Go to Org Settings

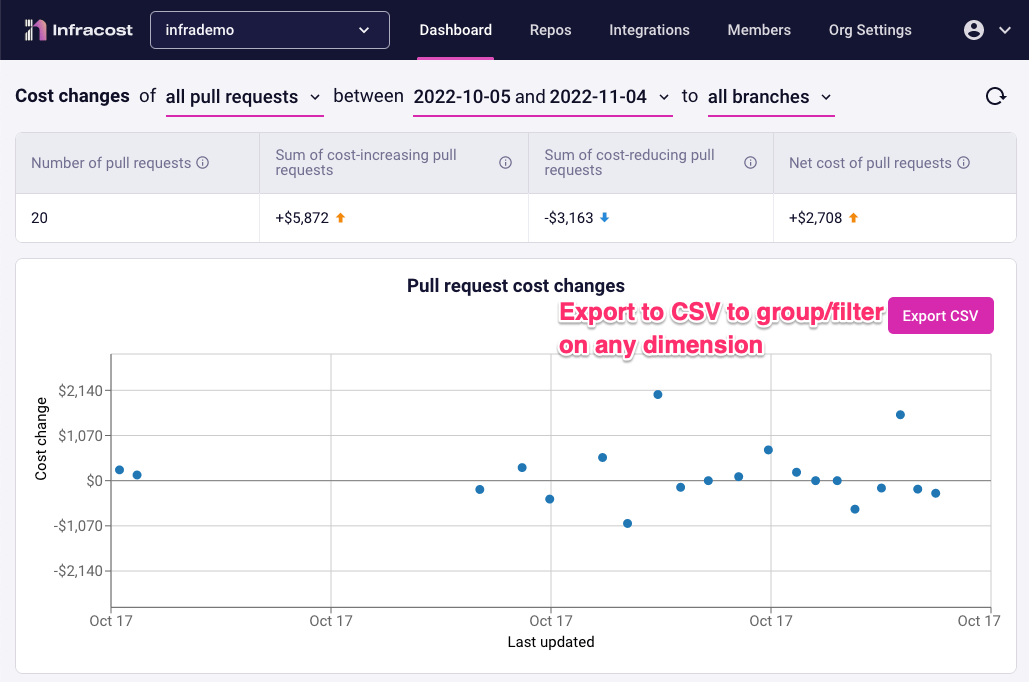(870, 29)
